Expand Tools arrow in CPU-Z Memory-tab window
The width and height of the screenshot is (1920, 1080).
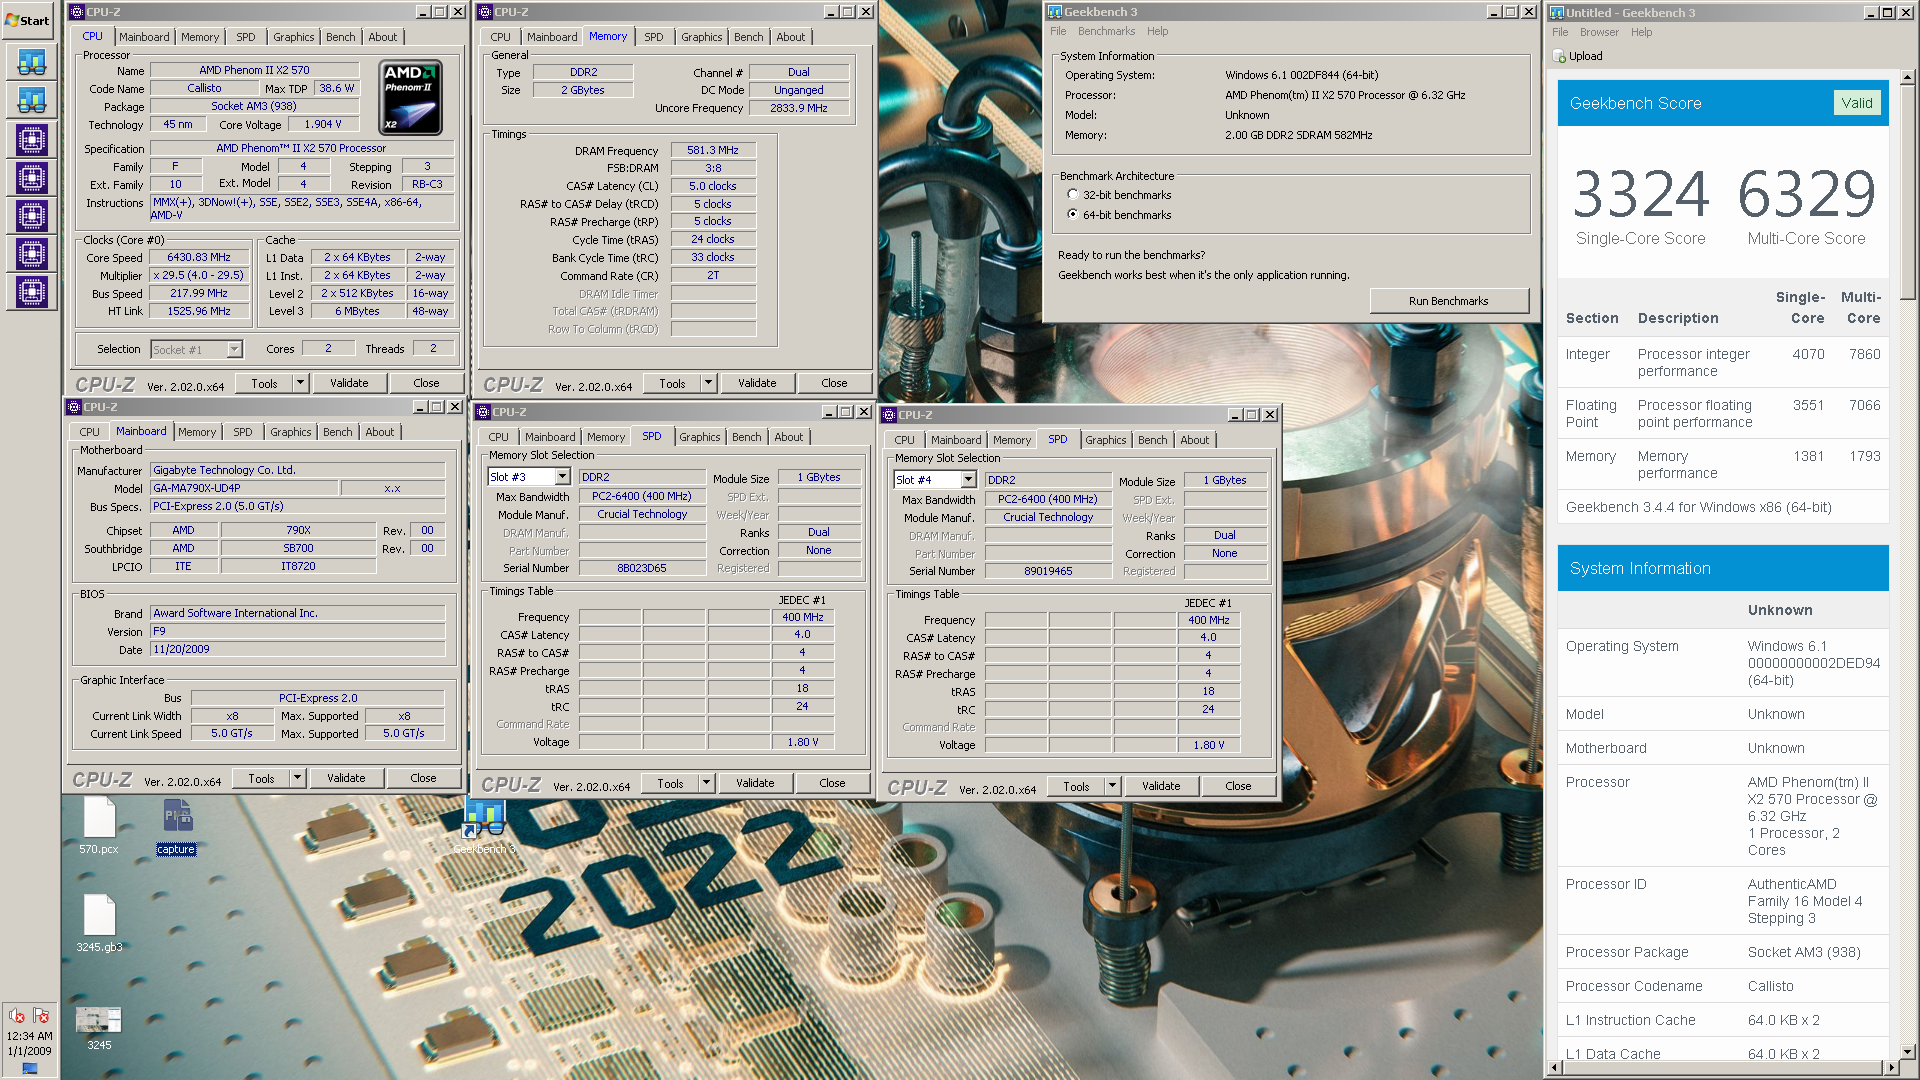click(x=708, y=383)
